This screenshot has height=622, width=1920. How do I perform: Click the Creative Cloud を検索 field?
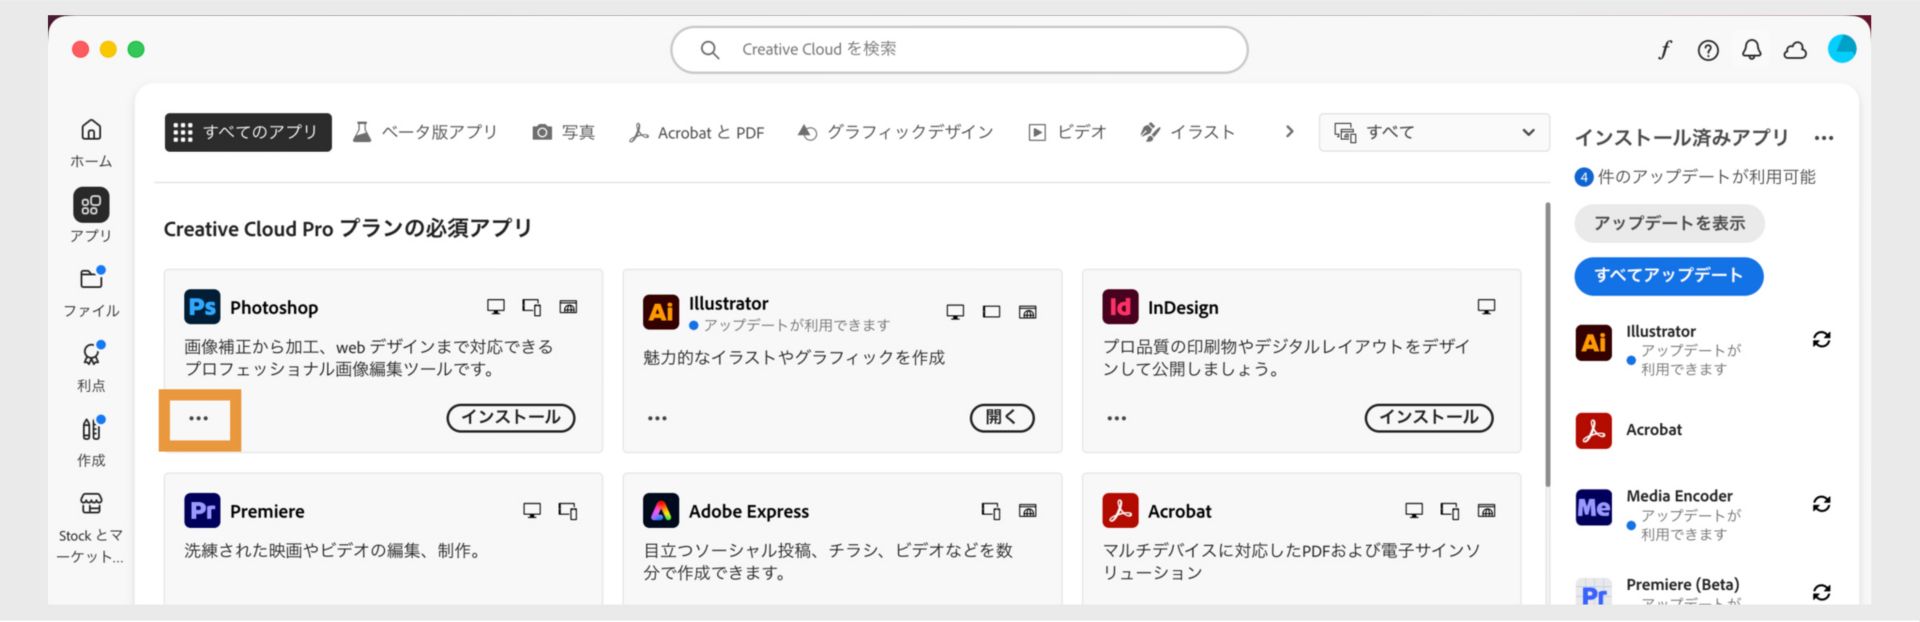tap(959, 50)
